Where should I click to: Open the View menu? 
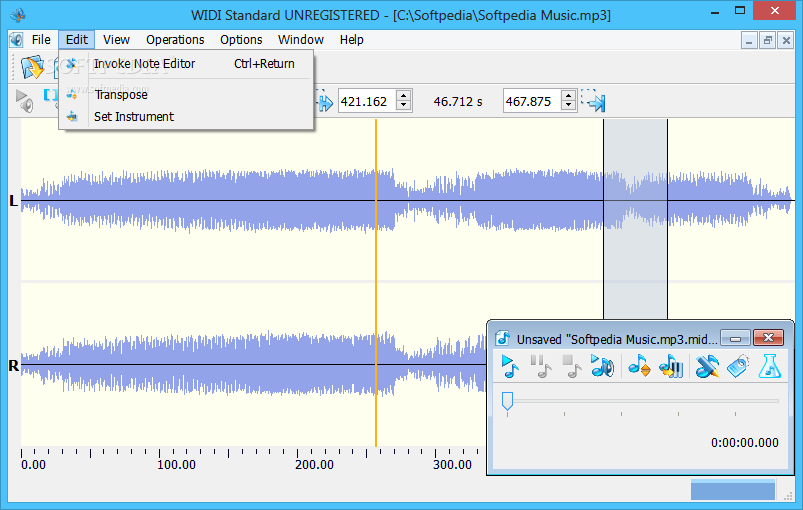click(116, 39)
